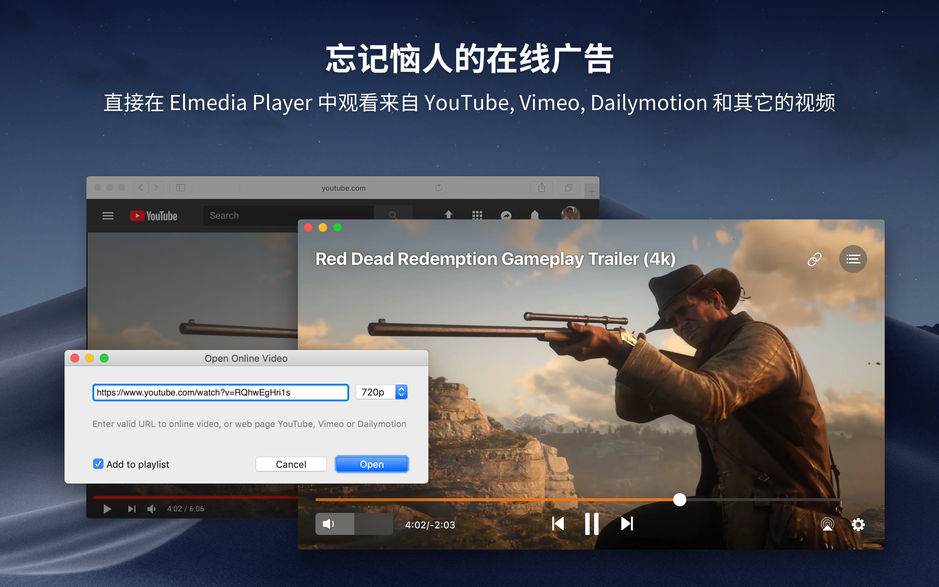
Task: Click Open to load the online video
Action: click(x=371, y=464)
